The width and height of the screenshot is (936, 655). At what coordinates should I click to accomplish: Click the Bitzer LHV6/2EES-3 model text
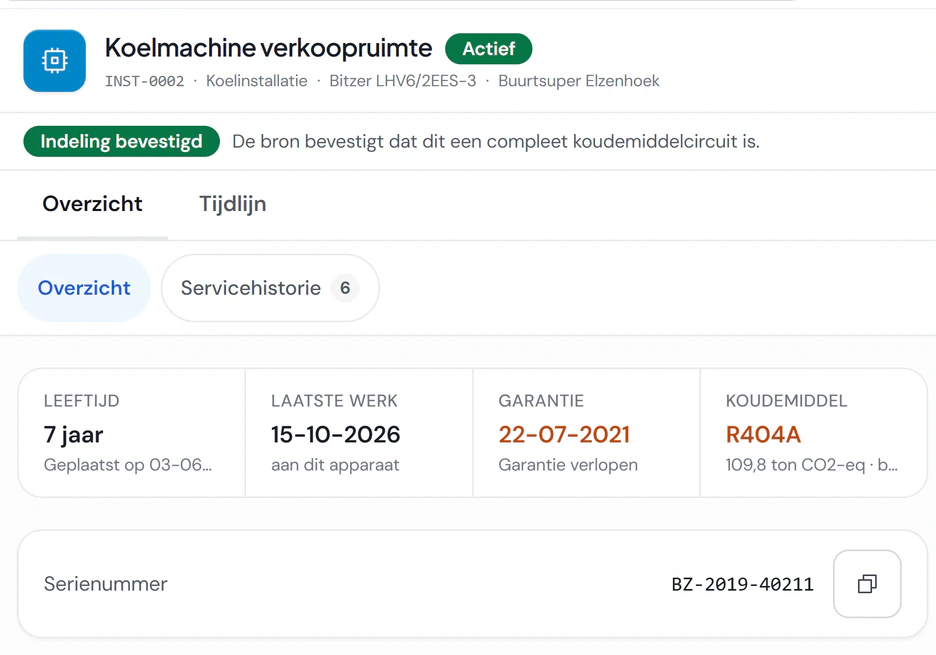tap(403, 81)
